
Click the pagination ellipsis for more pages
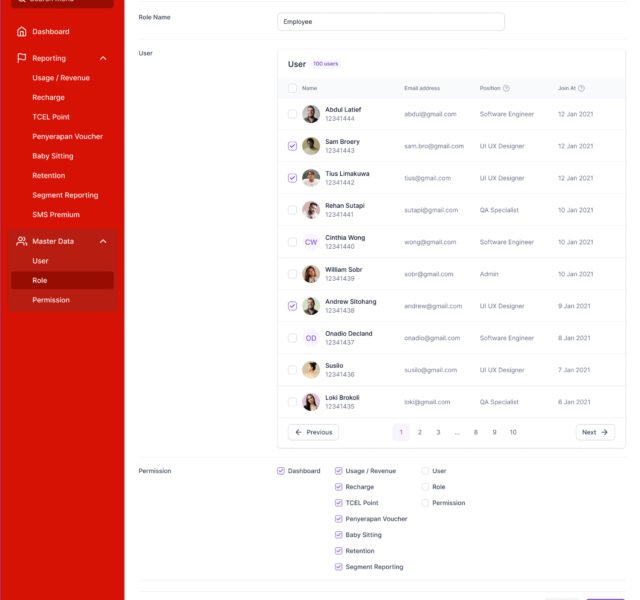pos(457,432)
